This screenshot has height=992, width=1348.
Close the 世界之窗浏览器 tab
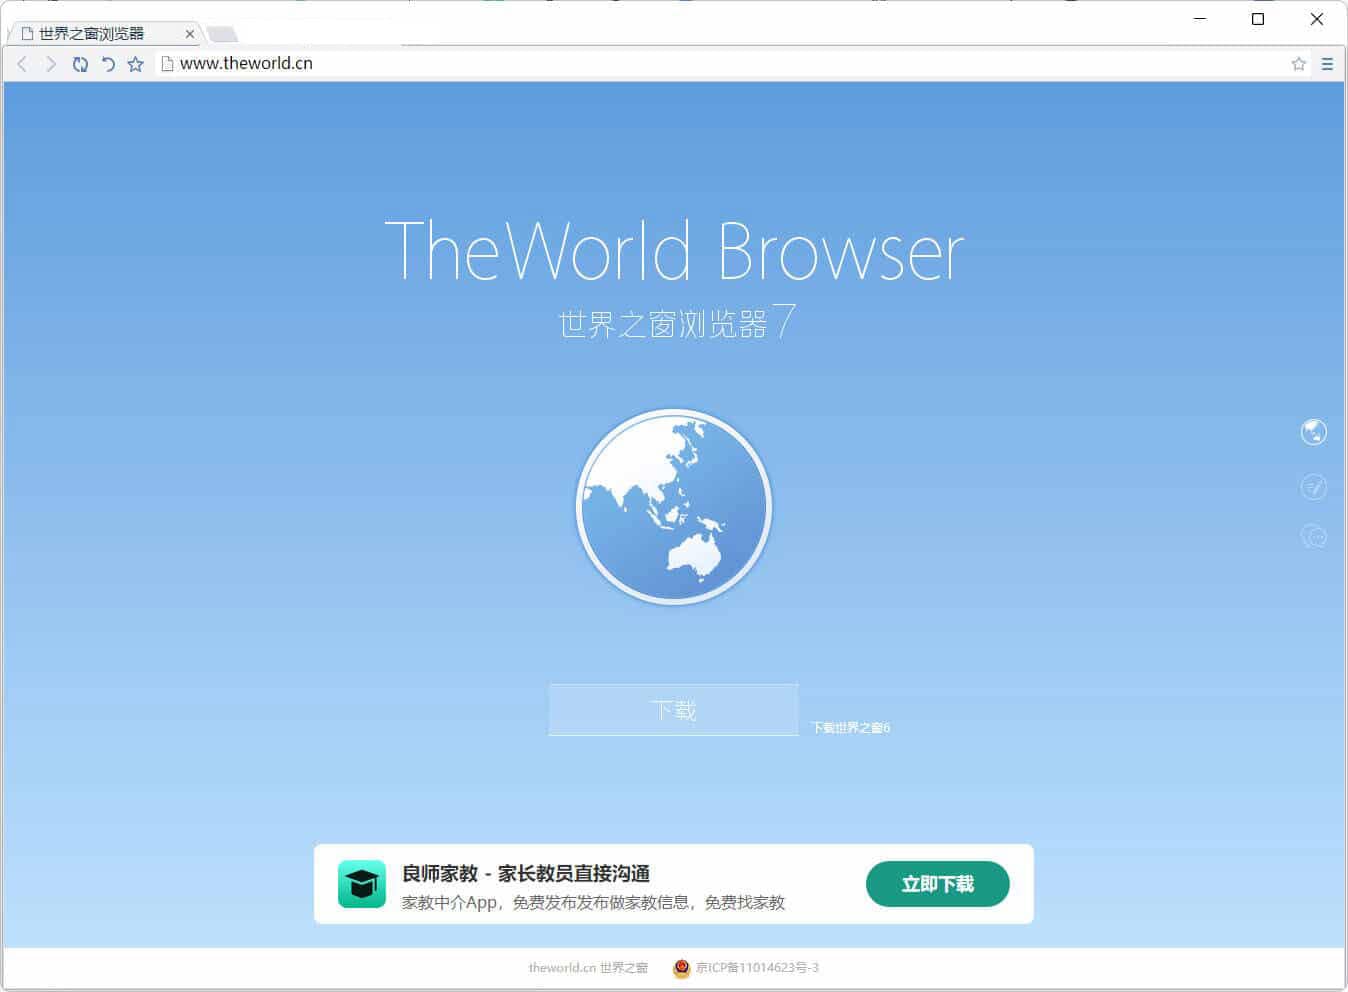click(x=190, y=34)
